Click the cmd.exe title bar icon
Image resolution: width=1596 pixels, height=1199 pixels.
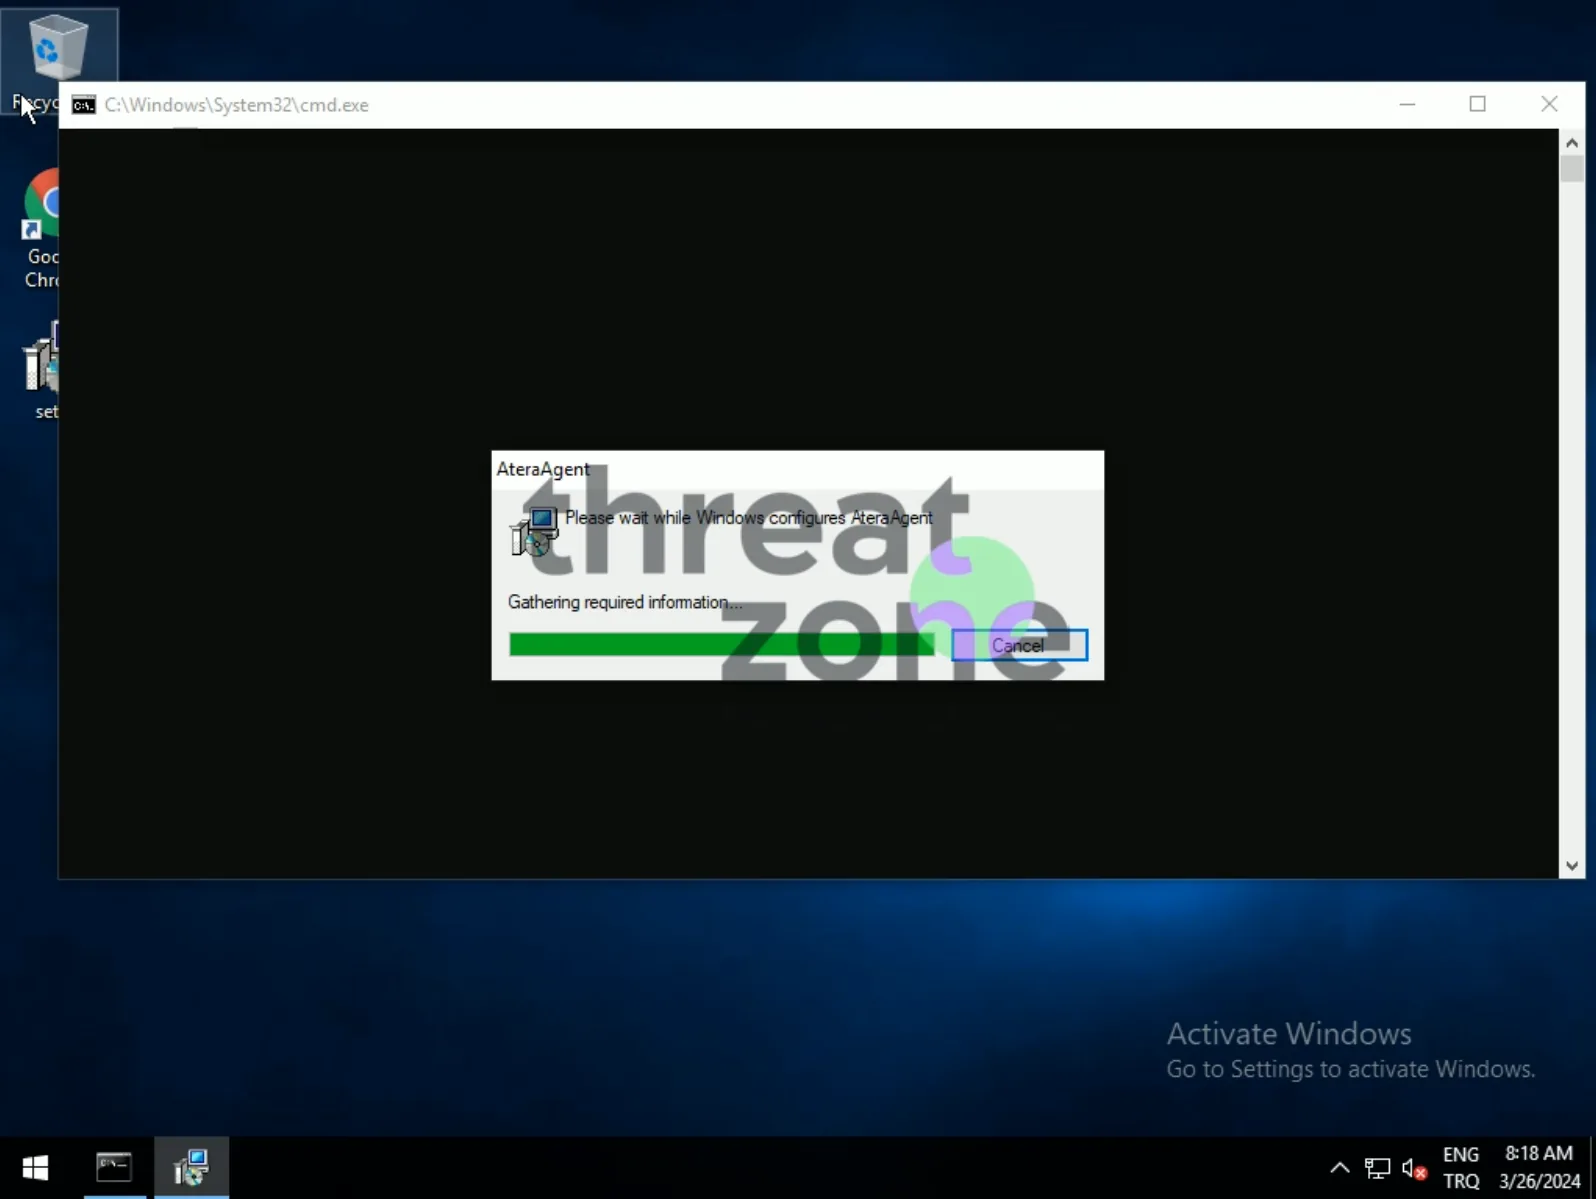84,105
